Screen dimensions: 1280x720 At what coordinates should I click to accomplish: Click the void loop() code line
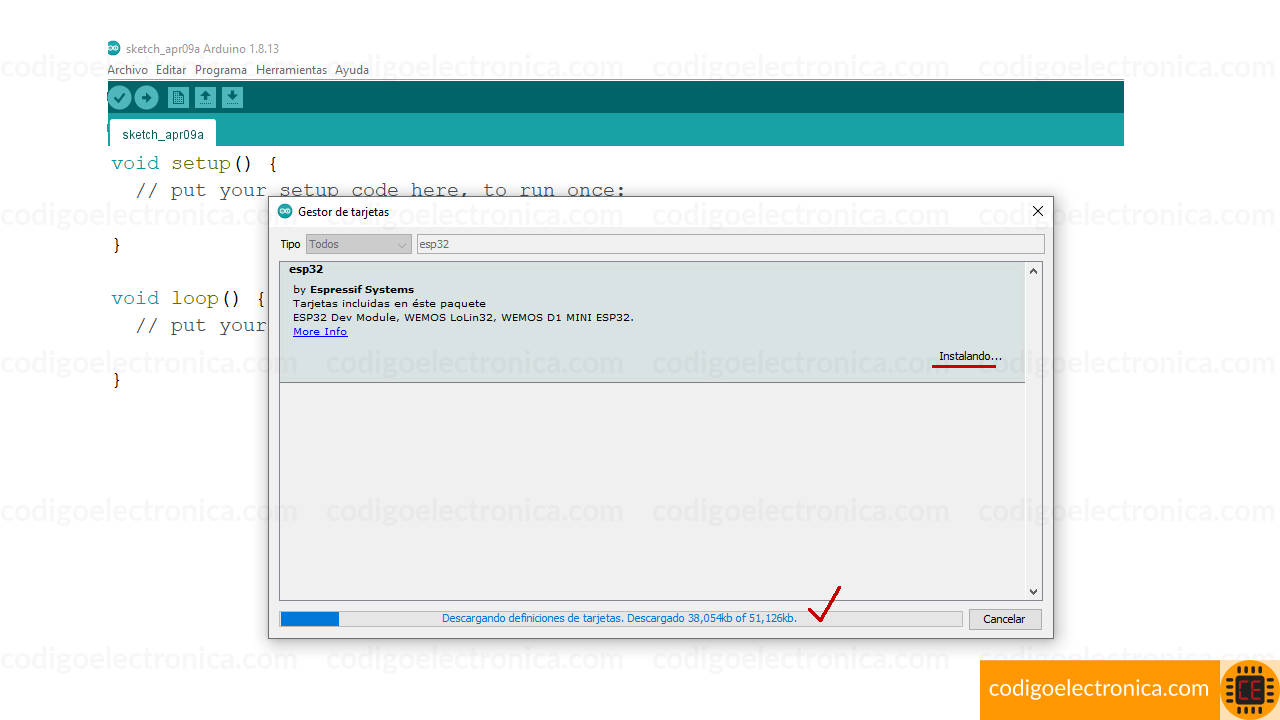[188, 298]
